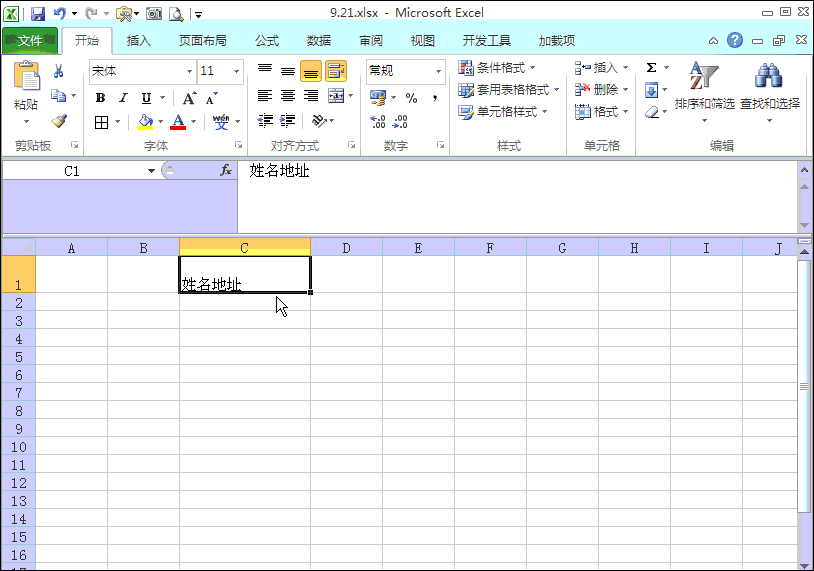Image resolution: width=814 pixels, height=571 pixels.
Task: Select the Format Painter brush
Action: click(x=59, y=121)
